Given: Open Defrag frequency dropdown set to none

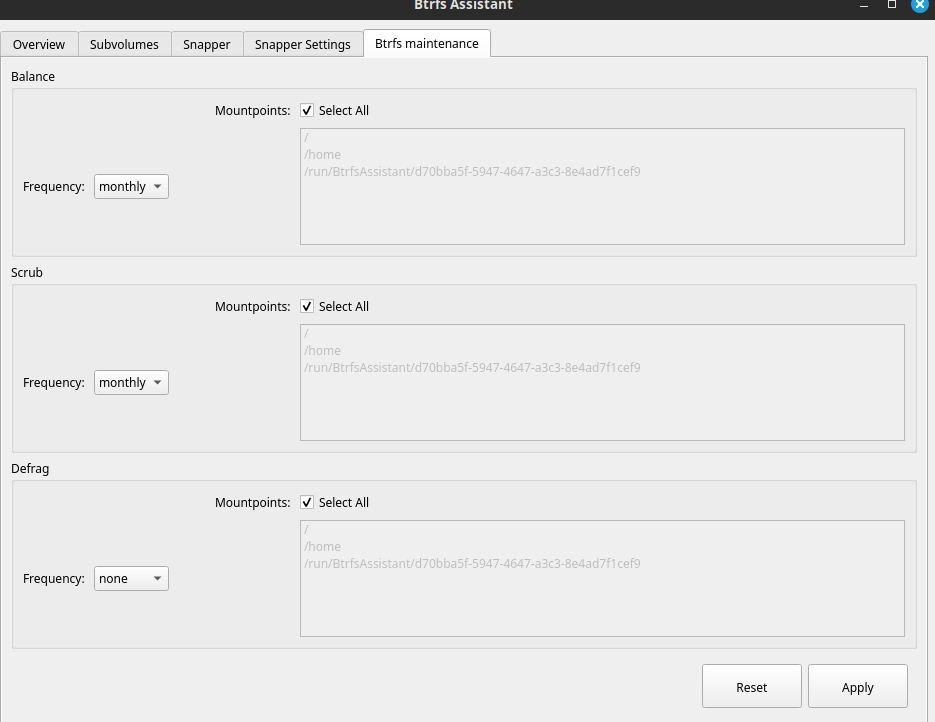Looking at the screenshot, I should coord(131,579).
